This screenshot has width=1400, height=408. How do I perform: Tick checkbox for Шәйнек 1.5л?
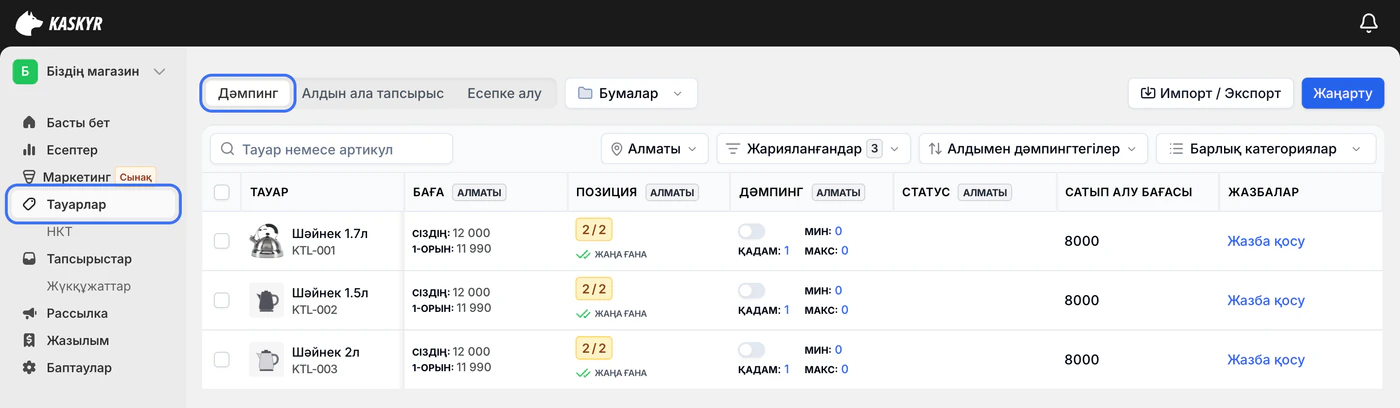222,300
